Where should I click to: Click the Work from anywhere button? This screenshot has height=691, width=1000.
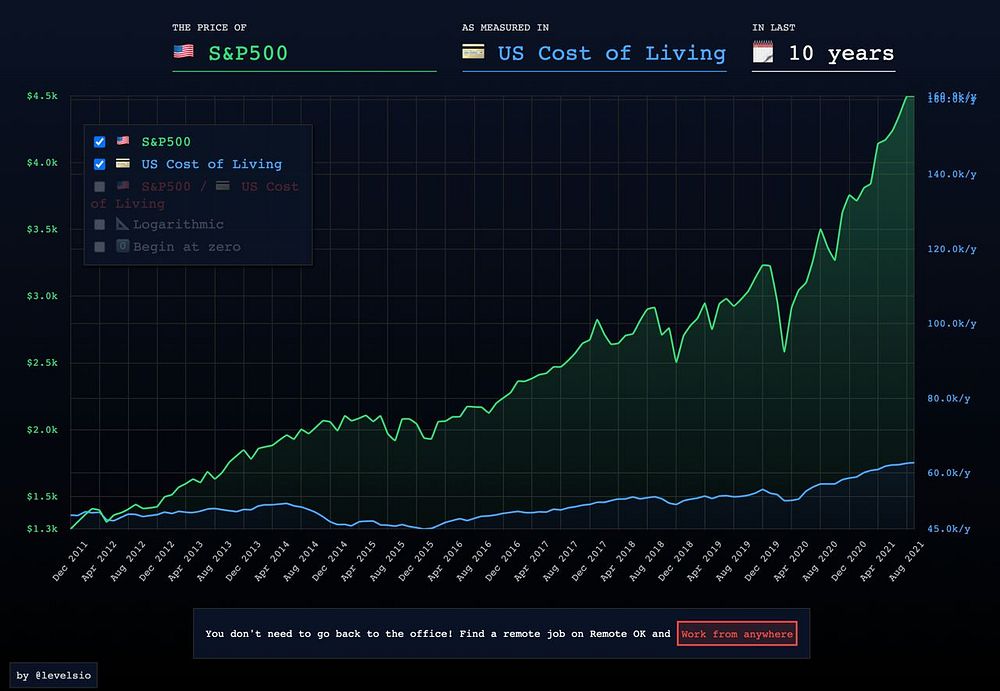737,634
